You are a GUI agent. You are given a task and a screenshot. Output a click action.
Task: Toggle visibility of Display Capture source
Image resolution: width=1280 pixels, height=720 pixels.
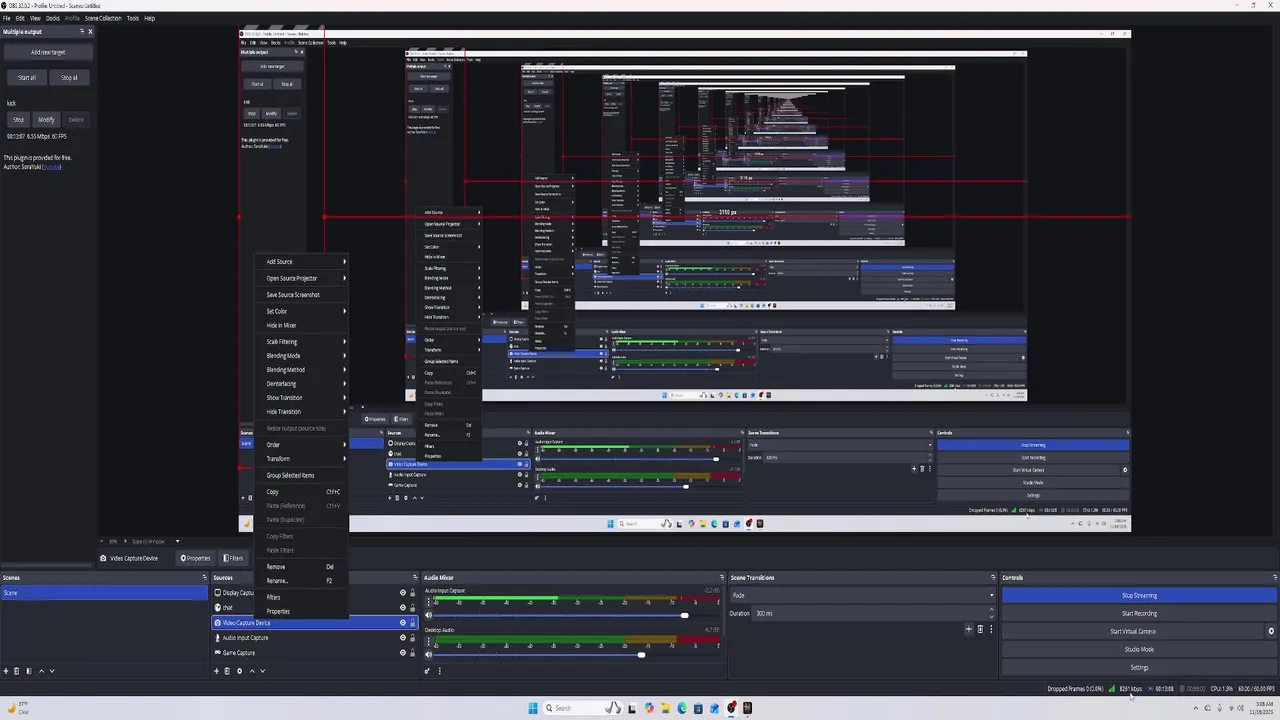coord(403,593)
